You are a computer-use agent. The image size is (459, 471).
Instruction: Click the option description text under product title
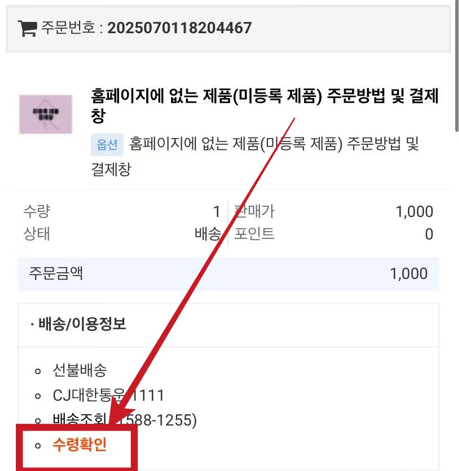(x=255, y=156)
